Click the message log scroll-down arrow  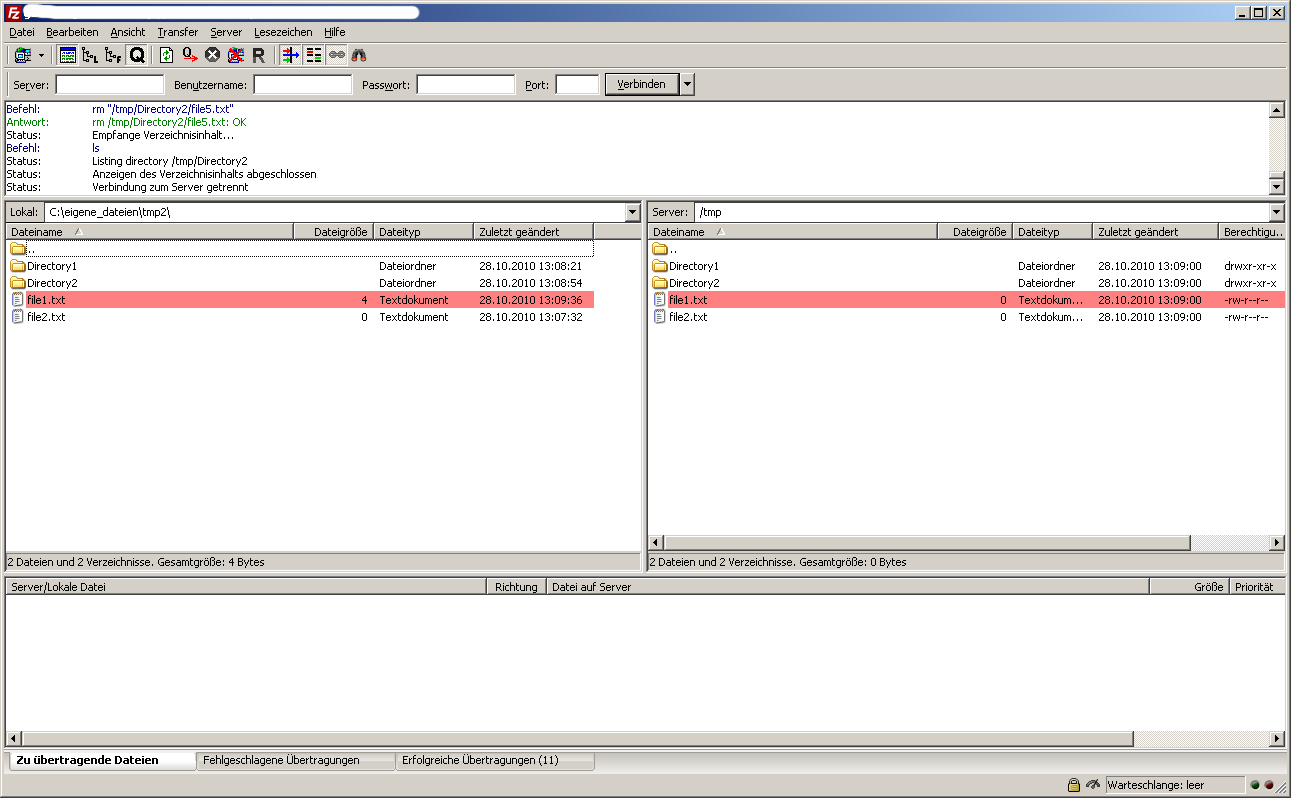tap(1276, 186)
